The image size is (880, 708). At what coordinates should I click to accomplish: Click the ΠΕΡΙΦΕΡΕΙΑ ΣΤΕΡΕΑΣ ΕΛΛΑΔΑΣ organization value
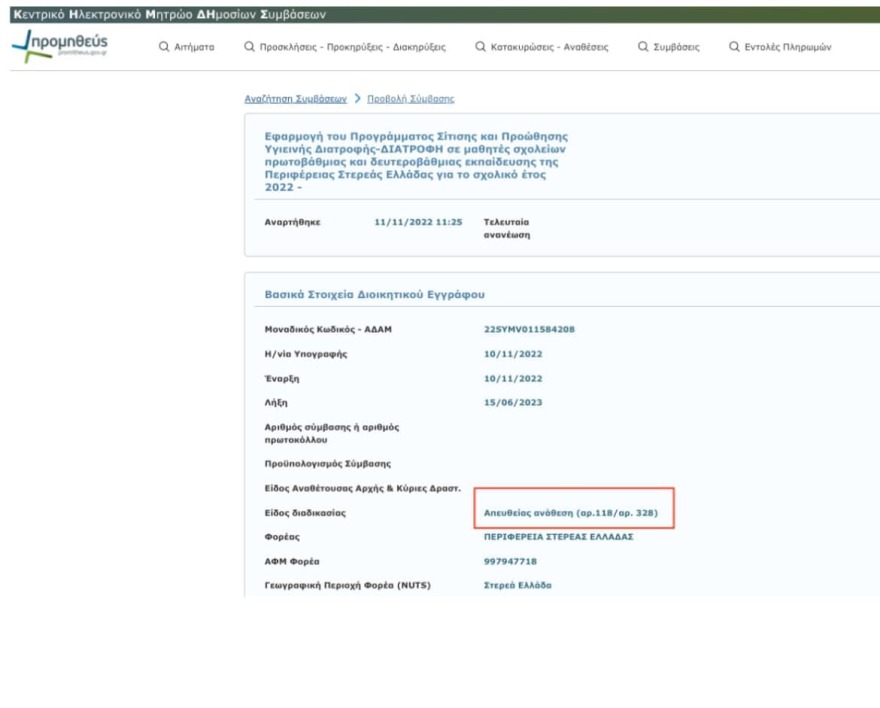tap(558, 536)
